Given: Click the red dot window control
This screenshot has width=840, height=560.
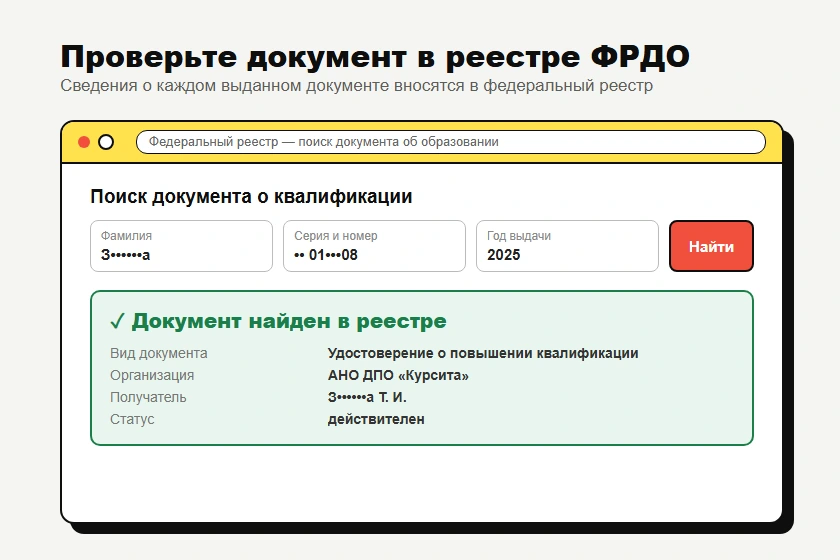Looking at the screenshot, I should tap(84, 142).
